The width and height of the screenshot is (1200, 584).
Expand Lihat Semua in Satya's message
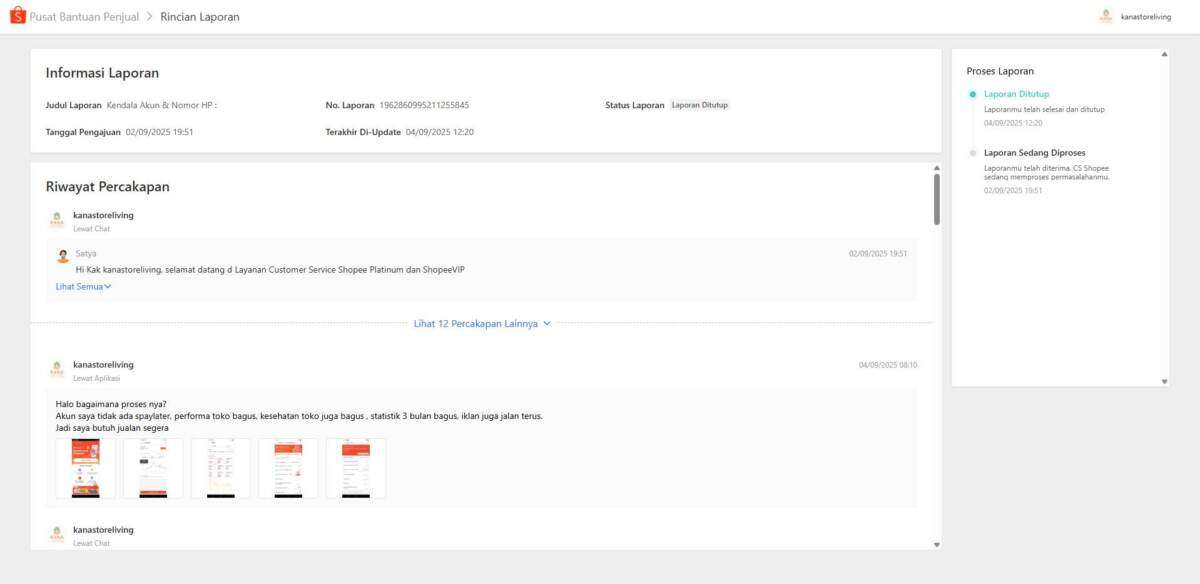point(83,286)
